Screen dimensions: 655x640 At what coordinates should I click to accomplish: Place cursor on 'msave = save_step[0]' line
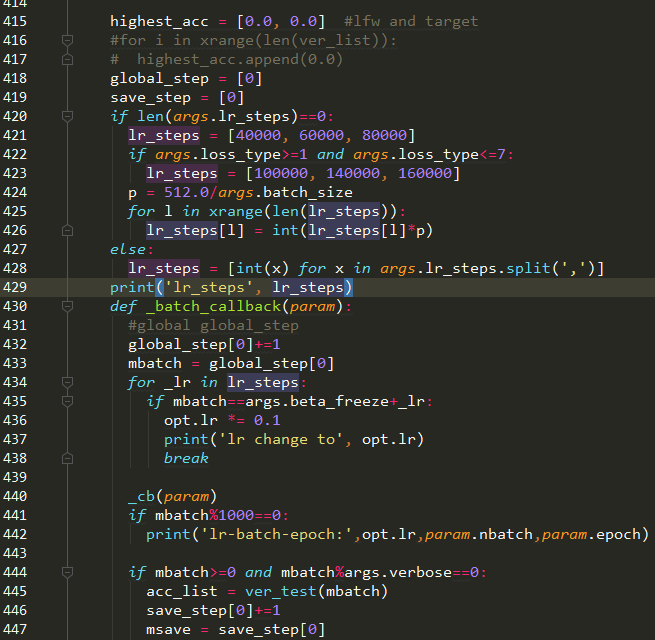[x=236, y=630]
